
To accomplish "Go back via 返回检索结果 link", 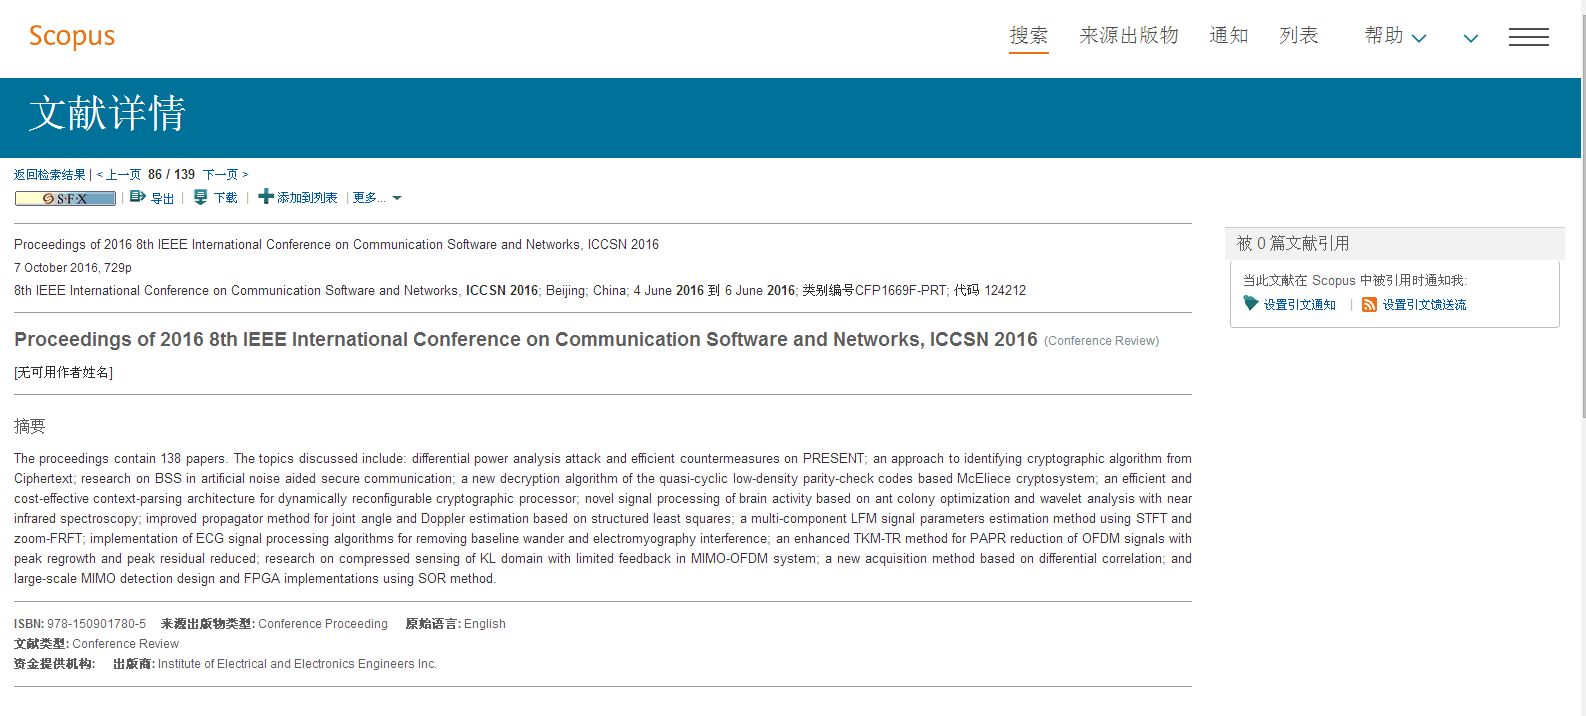I will point(50,174).
